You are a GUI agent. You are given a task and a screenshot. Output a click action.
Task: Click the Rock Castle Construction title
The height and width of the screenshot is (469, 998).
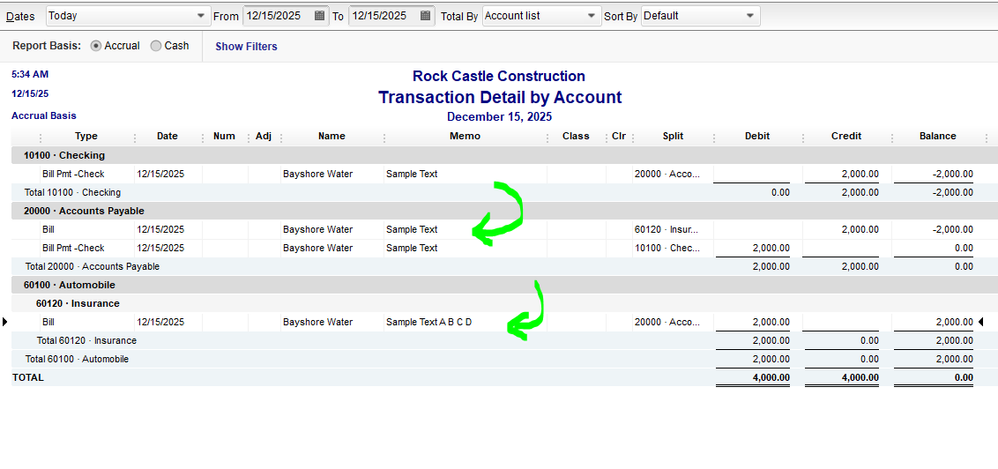click(499, 76)
